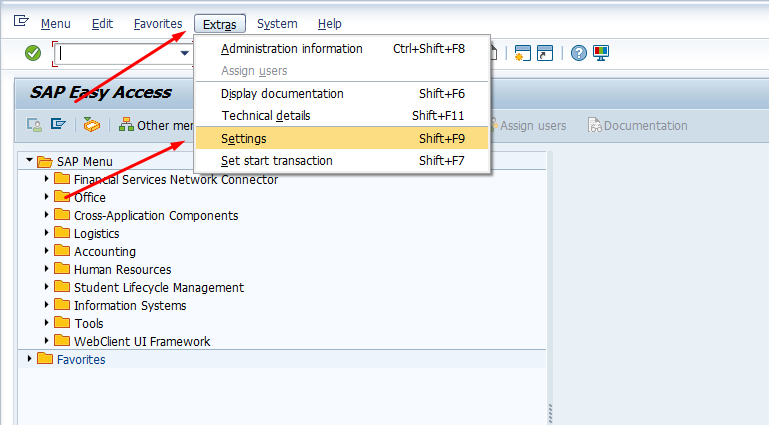Click the Accounting folder icon
The image size is (769, 425).
pyautogui.click(x=62, y=250)
